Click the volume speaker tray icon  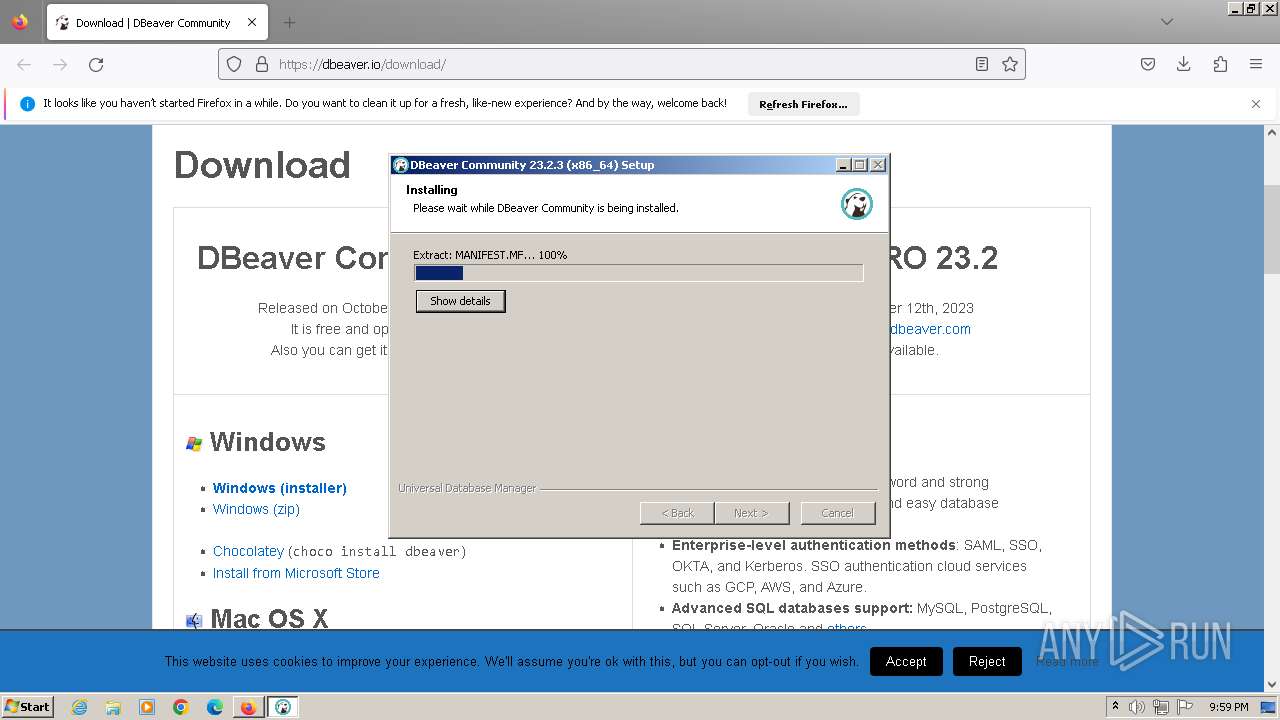[1137, 707]
